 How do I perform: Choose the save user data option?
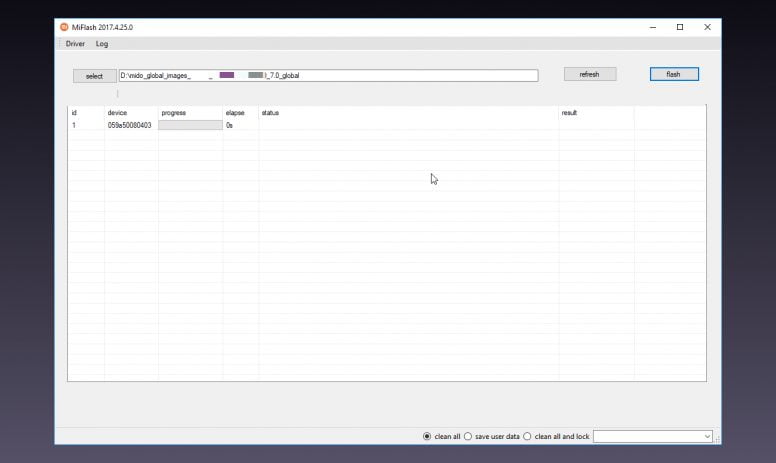point(492,436)
